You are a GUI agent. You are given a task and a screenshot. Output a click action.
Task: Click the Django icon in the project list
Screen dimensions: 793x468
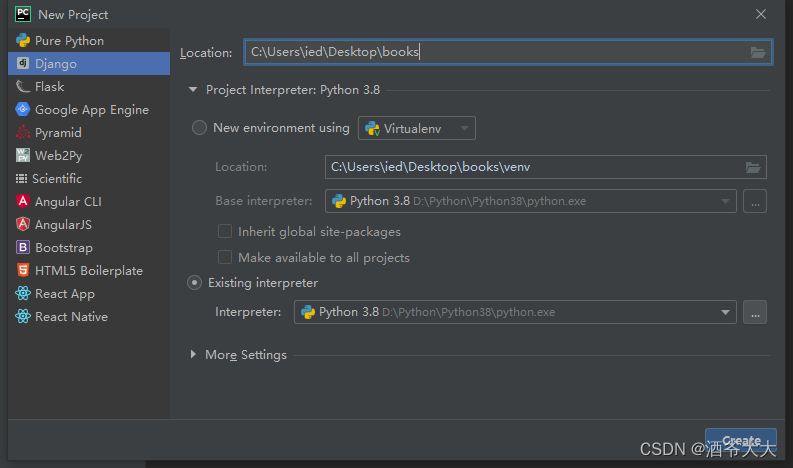[23, 63]
